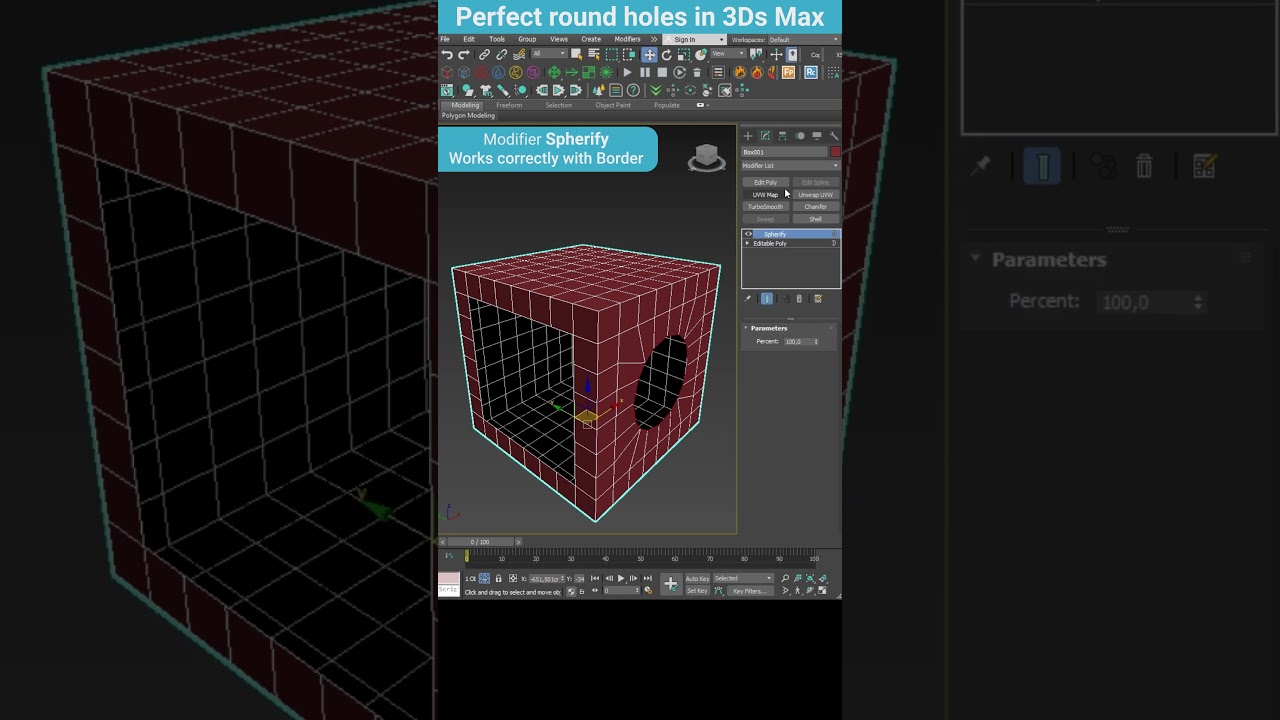Open the Workspaces Default dropdown
The height and width of the screenshot is (720, 1280).
point(803,40)
